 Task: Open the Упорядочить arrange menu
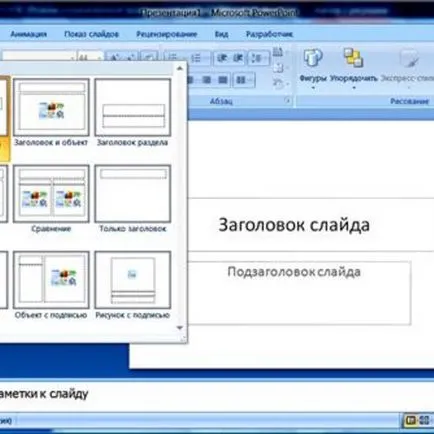pos(354,68)
